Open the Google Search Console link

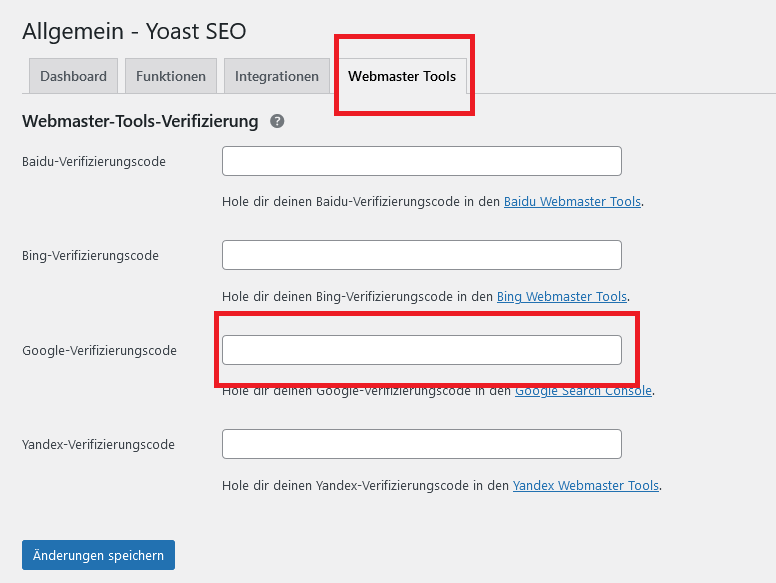coord(583,390)
